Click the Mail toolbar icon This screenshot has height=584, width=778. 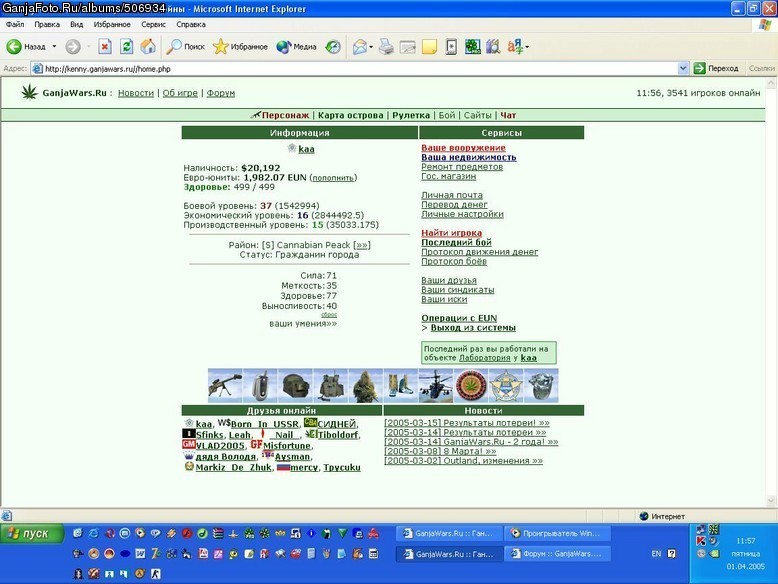tap(360, 47)
